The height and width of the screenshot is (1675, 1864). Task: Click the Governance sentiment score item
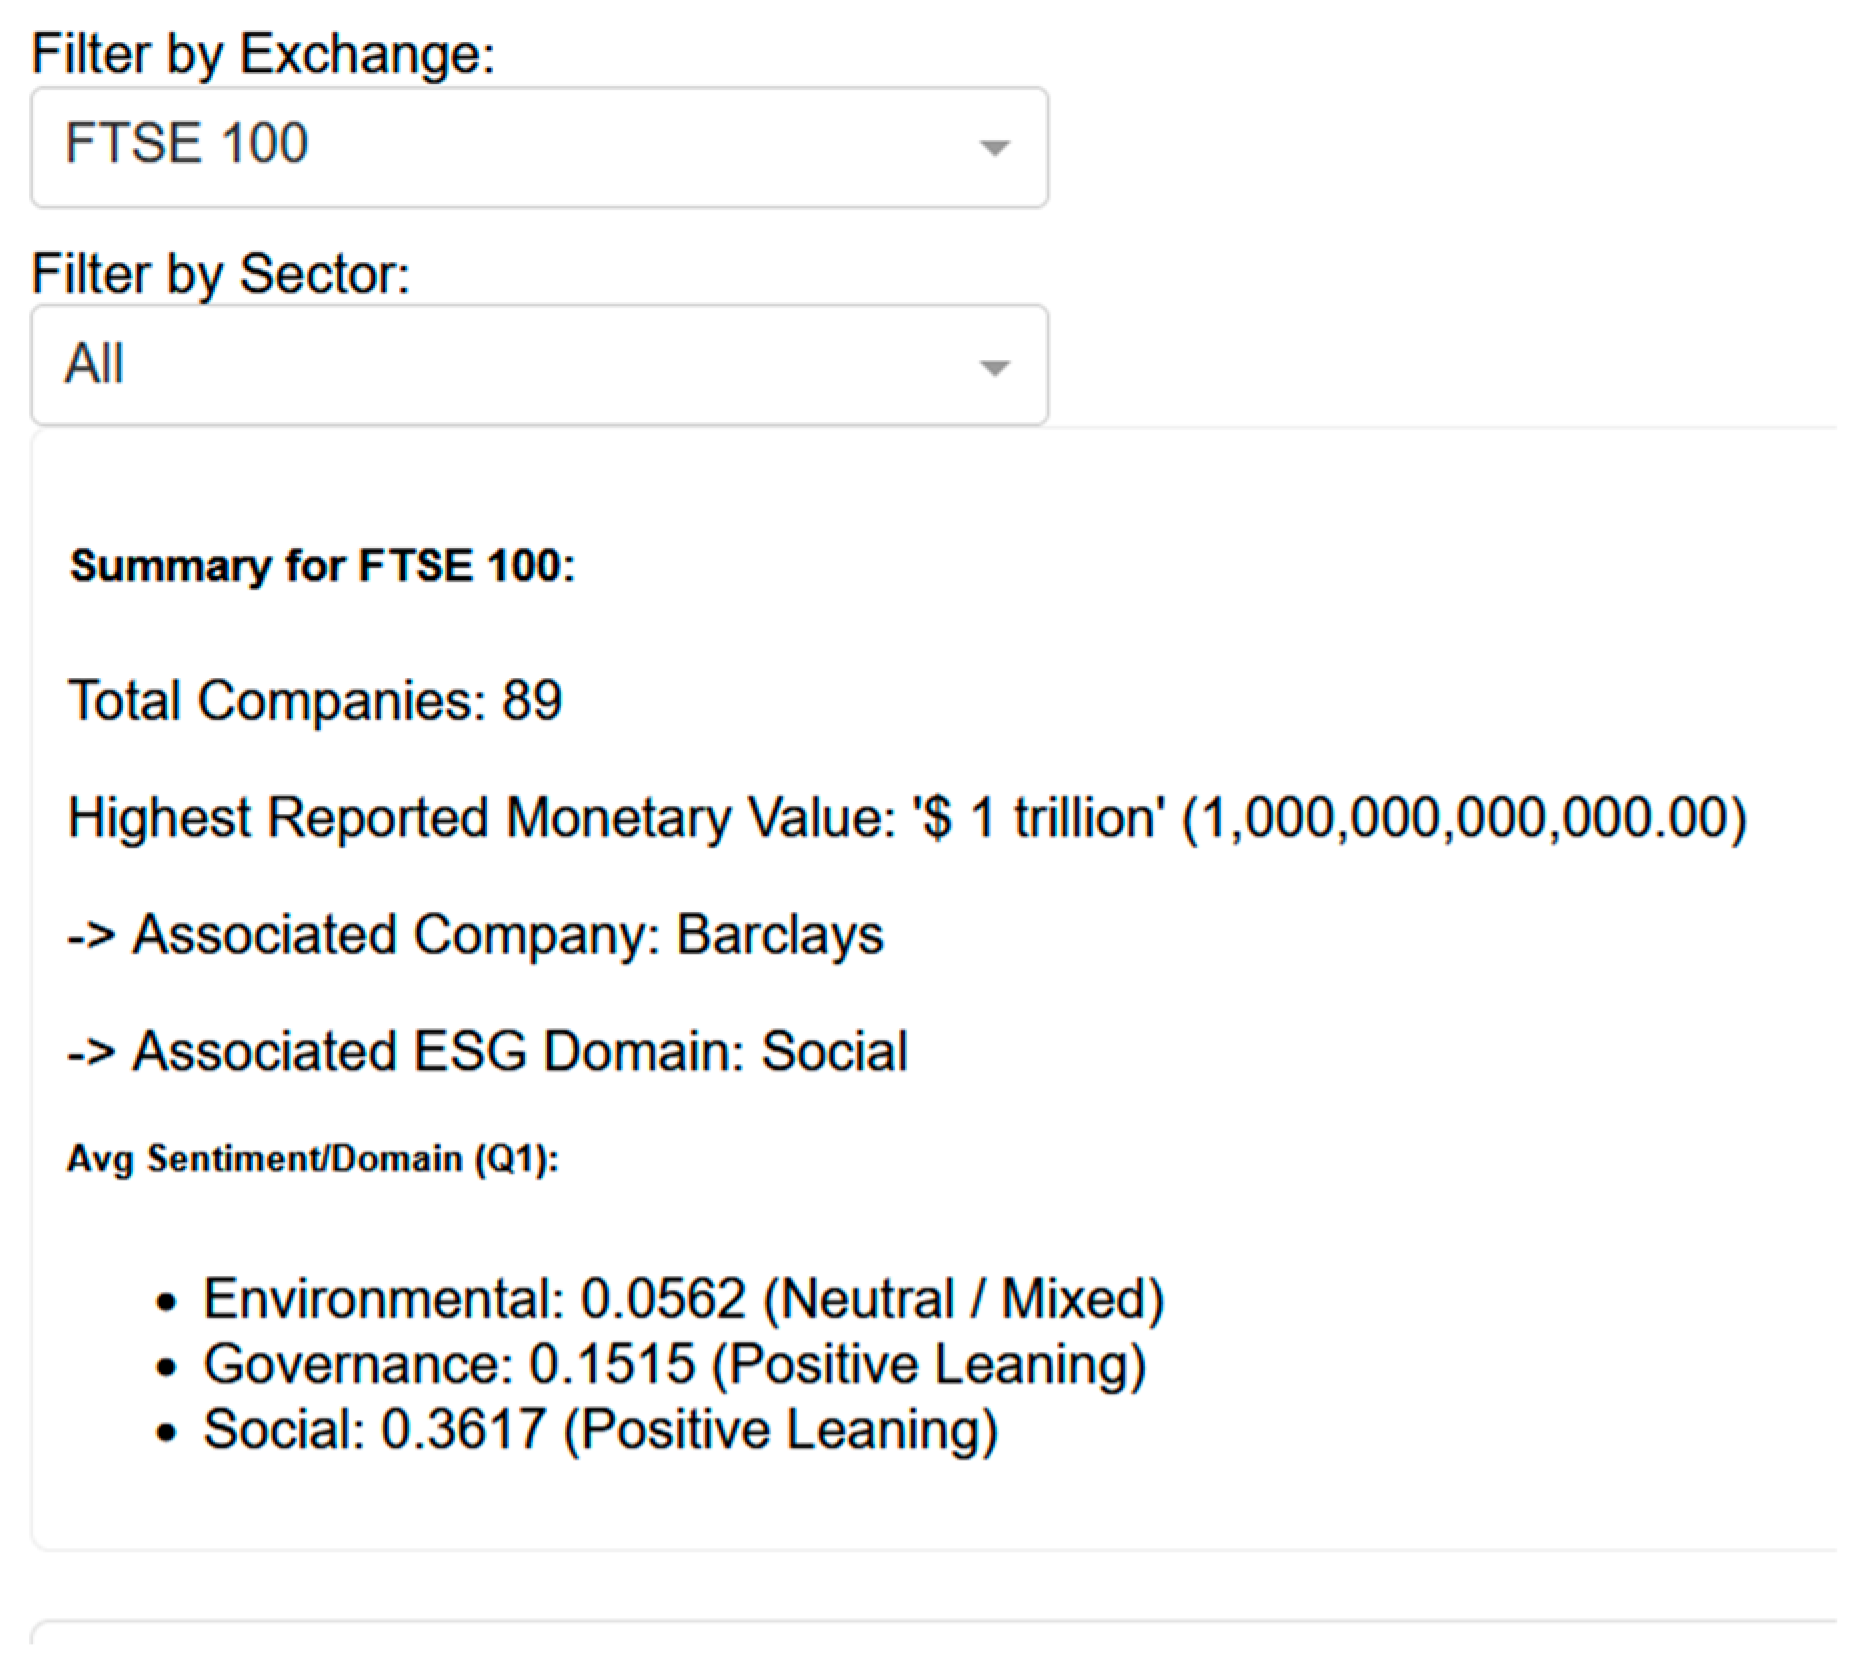(675, 1364)
